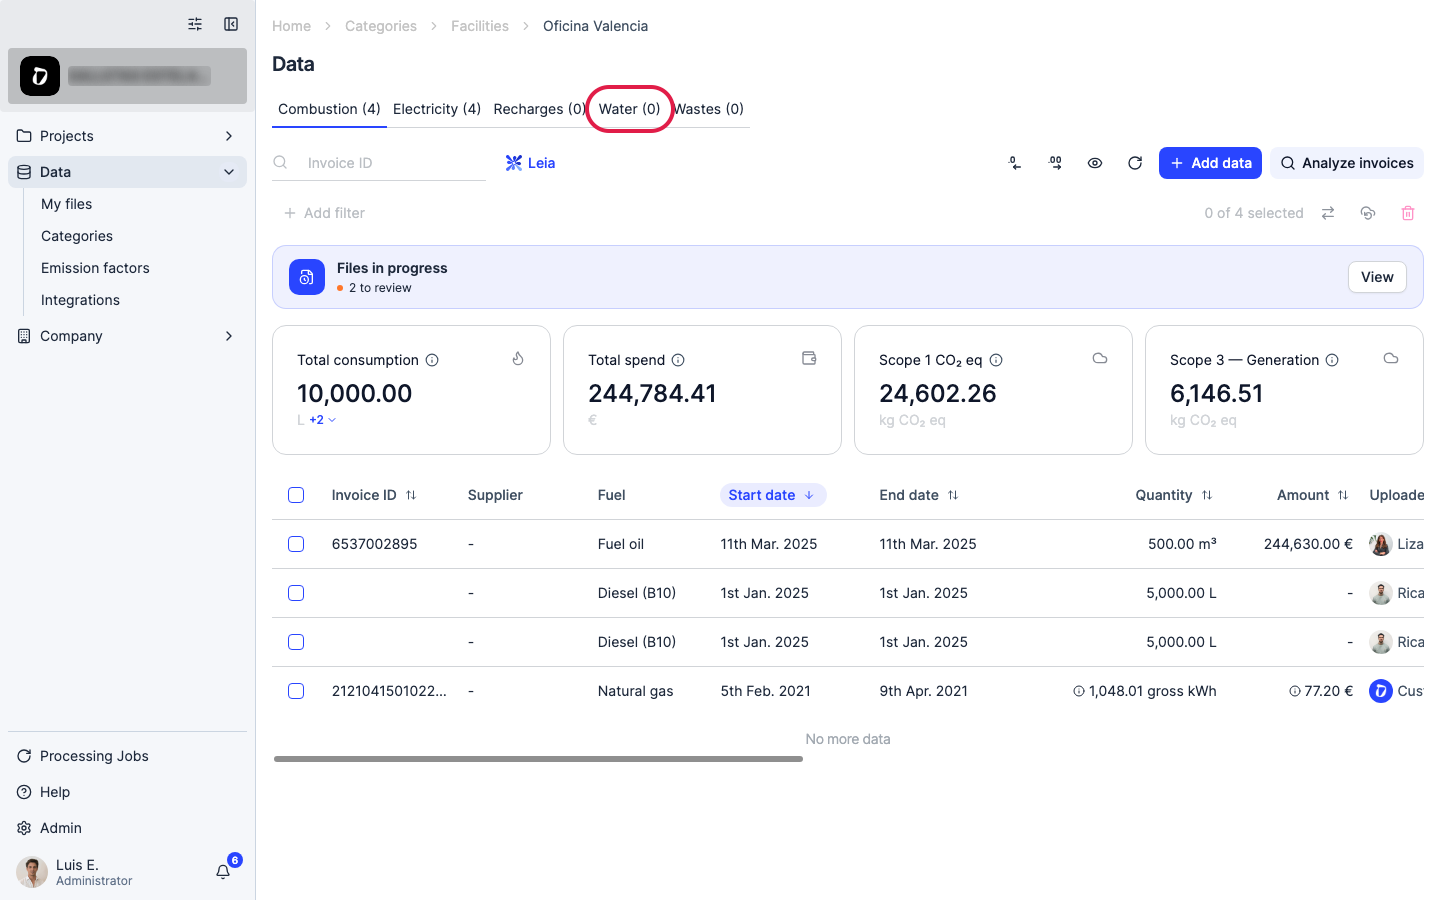Viewport: 1440px width, 900px height.
Task: Open Categories in sidebar
Action: click(77, 236)
